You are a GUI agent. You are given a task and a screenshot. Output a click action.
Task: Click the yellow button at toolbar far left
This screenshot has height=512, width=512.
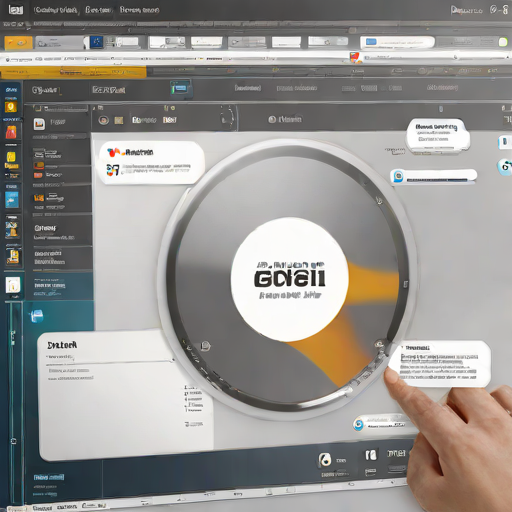coord(18,43)
